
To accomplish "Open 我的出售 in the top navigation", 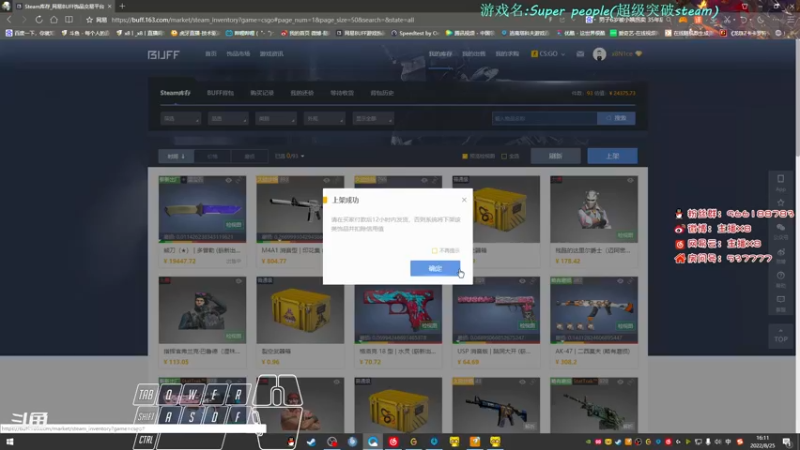I will click(x=474, y=54).
